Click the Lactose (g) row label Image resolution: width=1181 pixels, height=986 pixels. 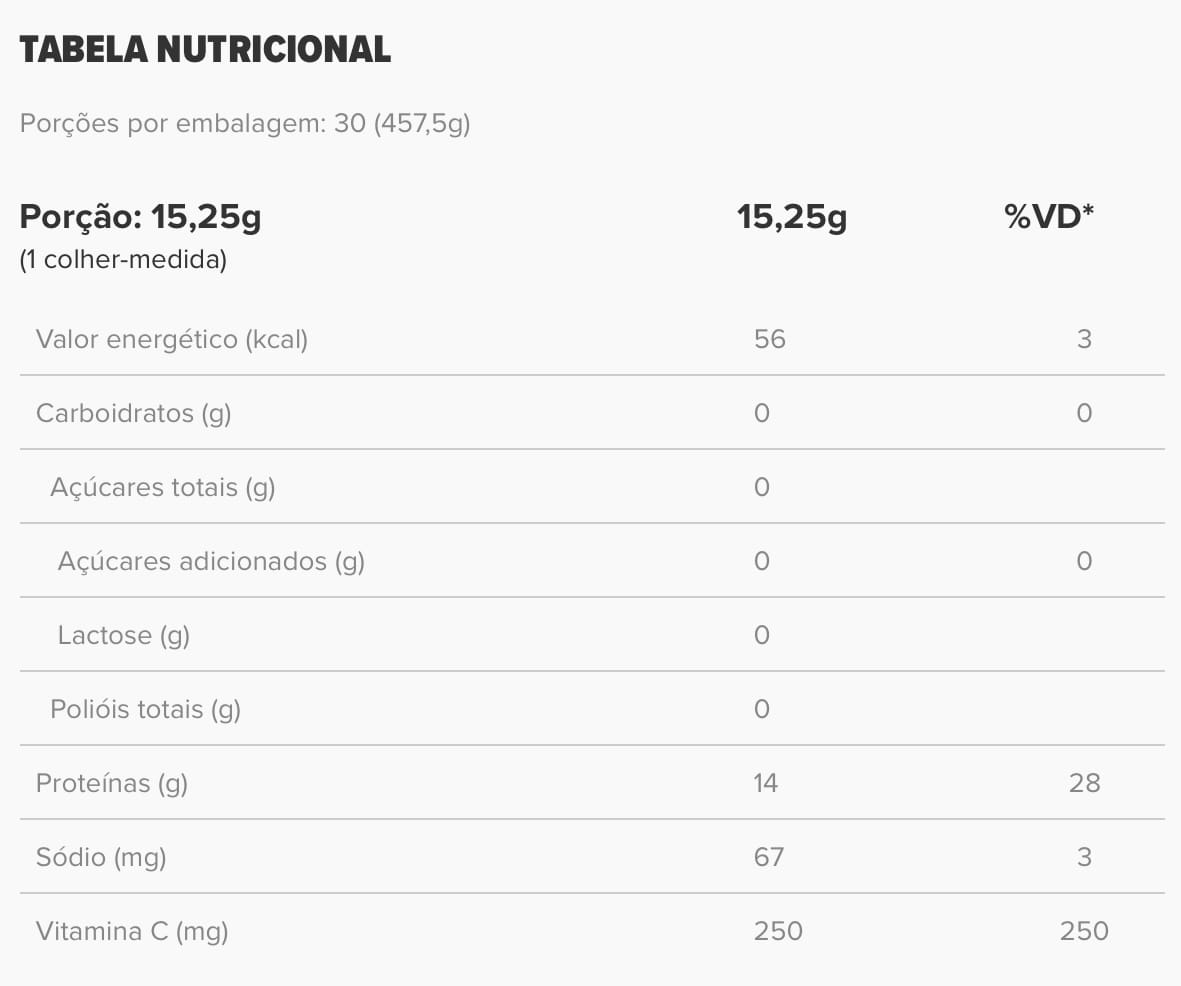coord(123,635)
